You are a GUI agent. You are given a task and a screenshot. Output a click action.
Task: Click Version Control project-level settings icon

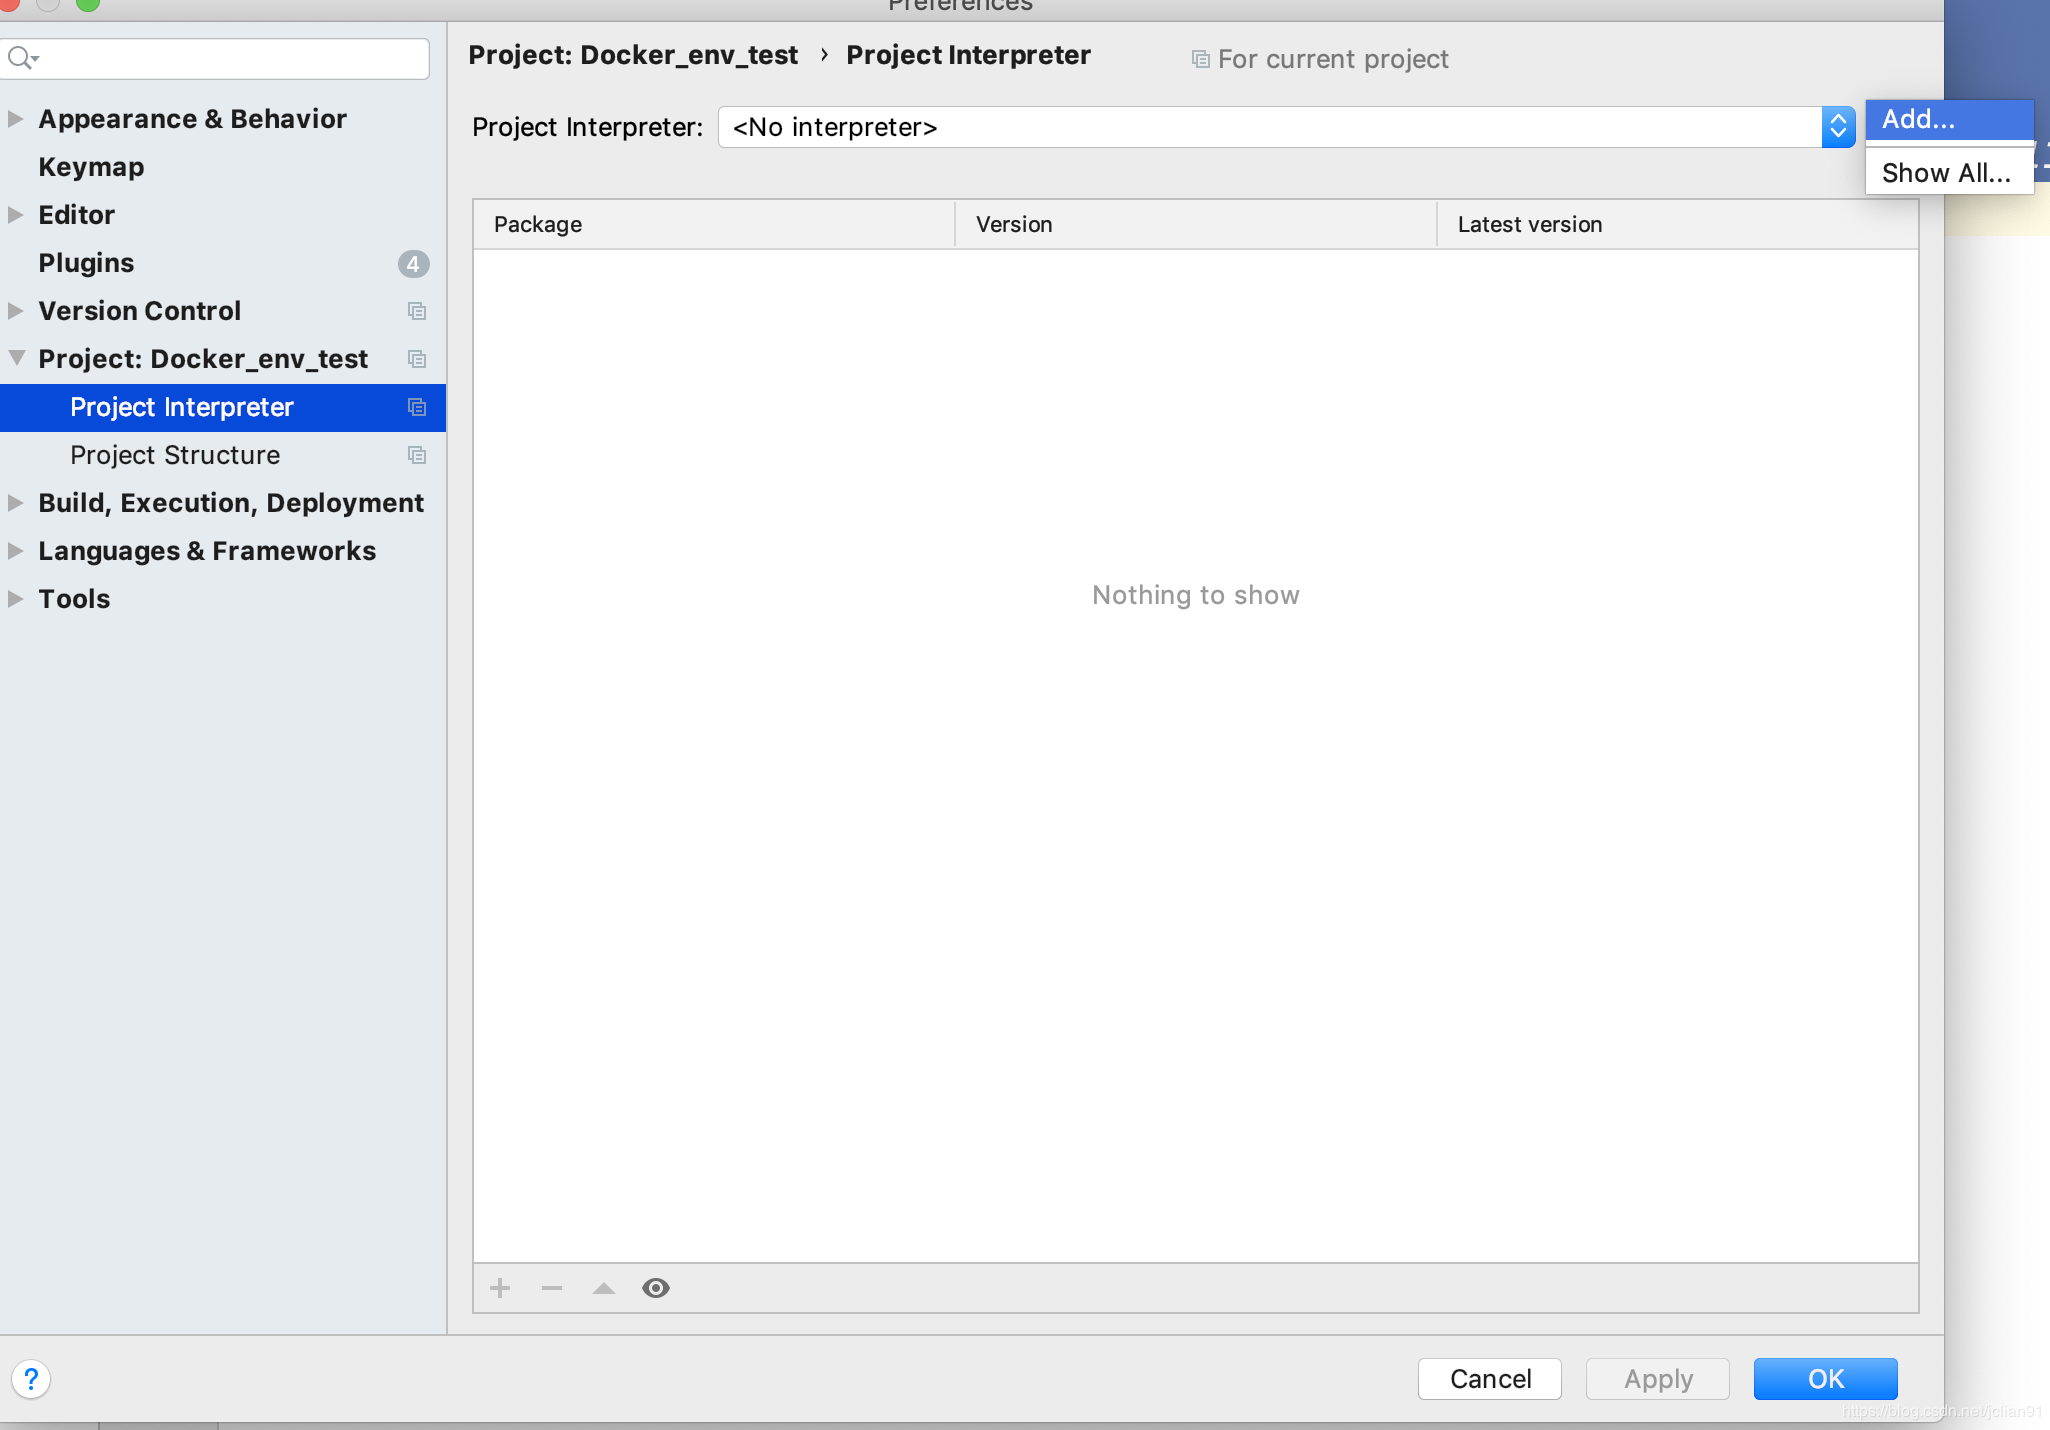click(x=417, y=312)
